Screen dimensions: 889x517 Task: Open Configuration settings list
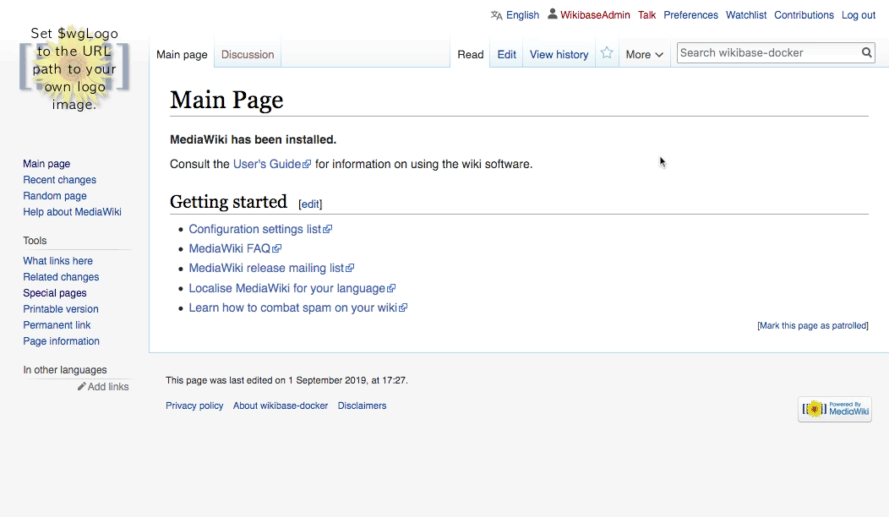pos(260,229)
